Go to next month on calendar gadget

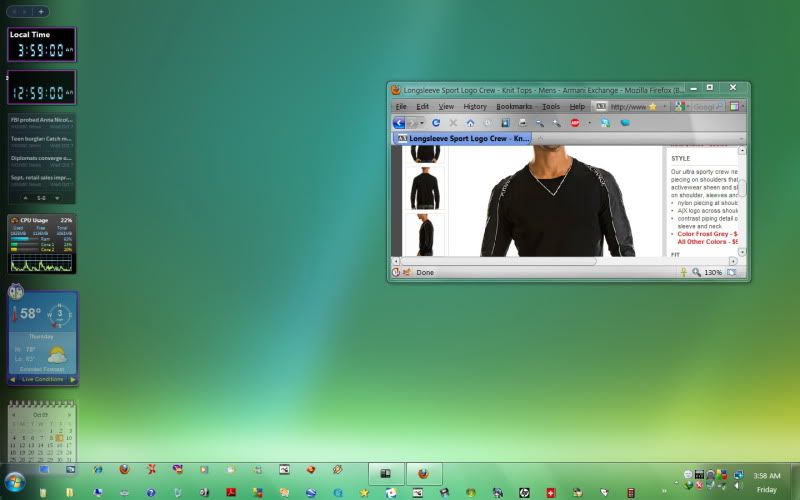tap(69, 415)
